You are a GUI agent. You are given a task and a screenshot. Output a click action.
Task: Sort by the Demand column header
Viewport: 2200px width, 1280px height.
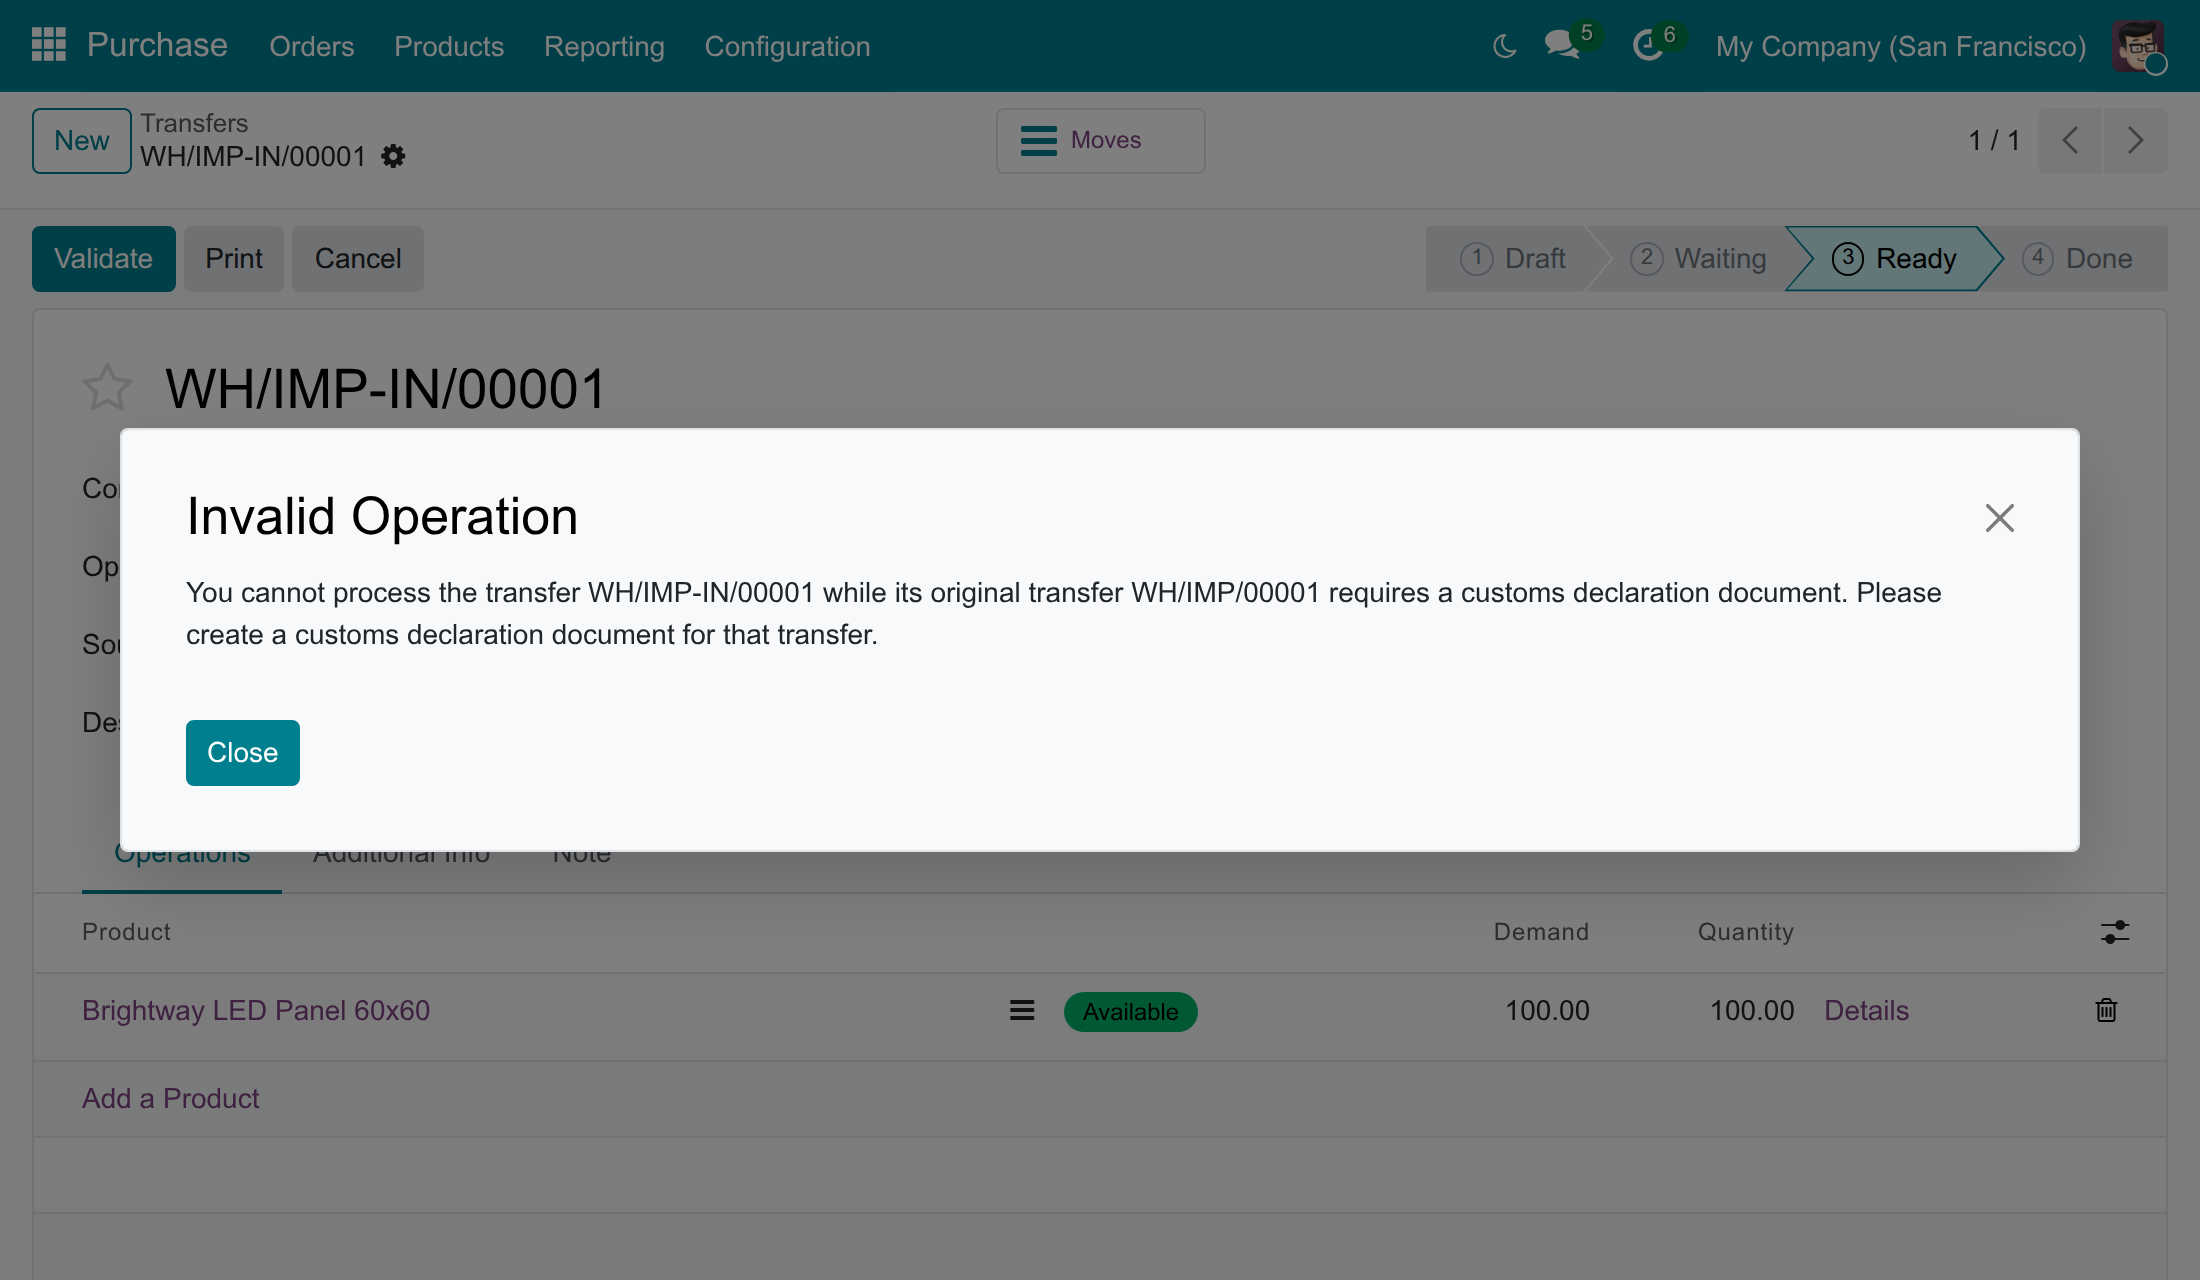[x=1541, y=932]
